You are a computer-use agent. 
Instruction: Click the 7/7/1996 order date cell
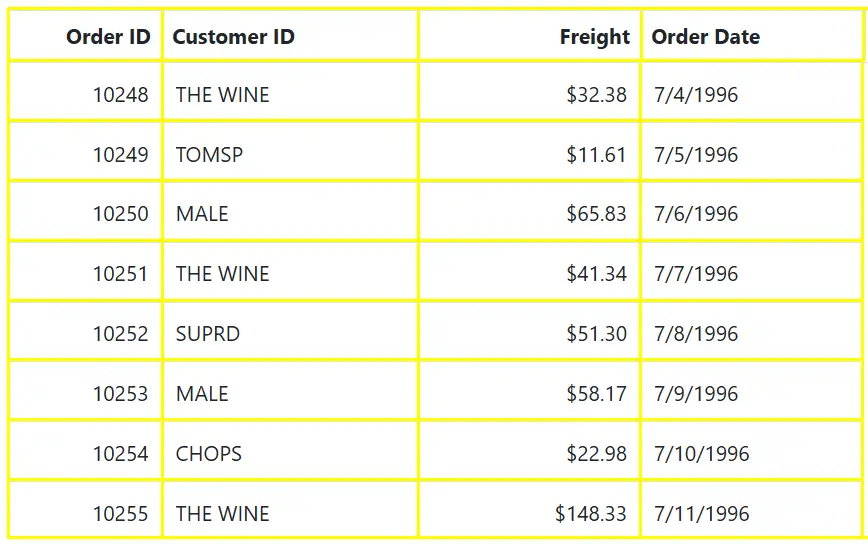[x=696, y=274]
